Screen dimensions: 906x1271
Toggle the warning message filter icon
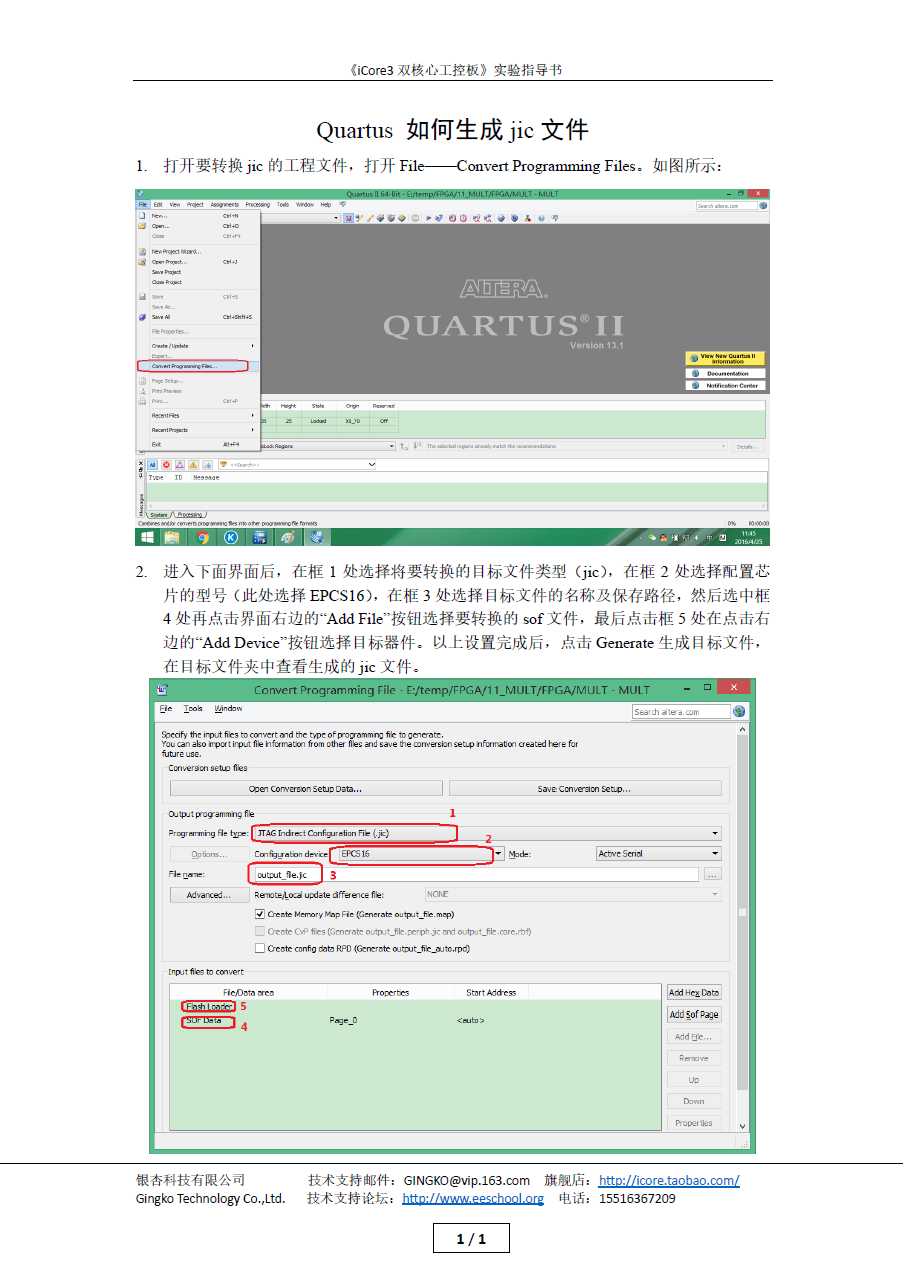(x=193, y=465)
